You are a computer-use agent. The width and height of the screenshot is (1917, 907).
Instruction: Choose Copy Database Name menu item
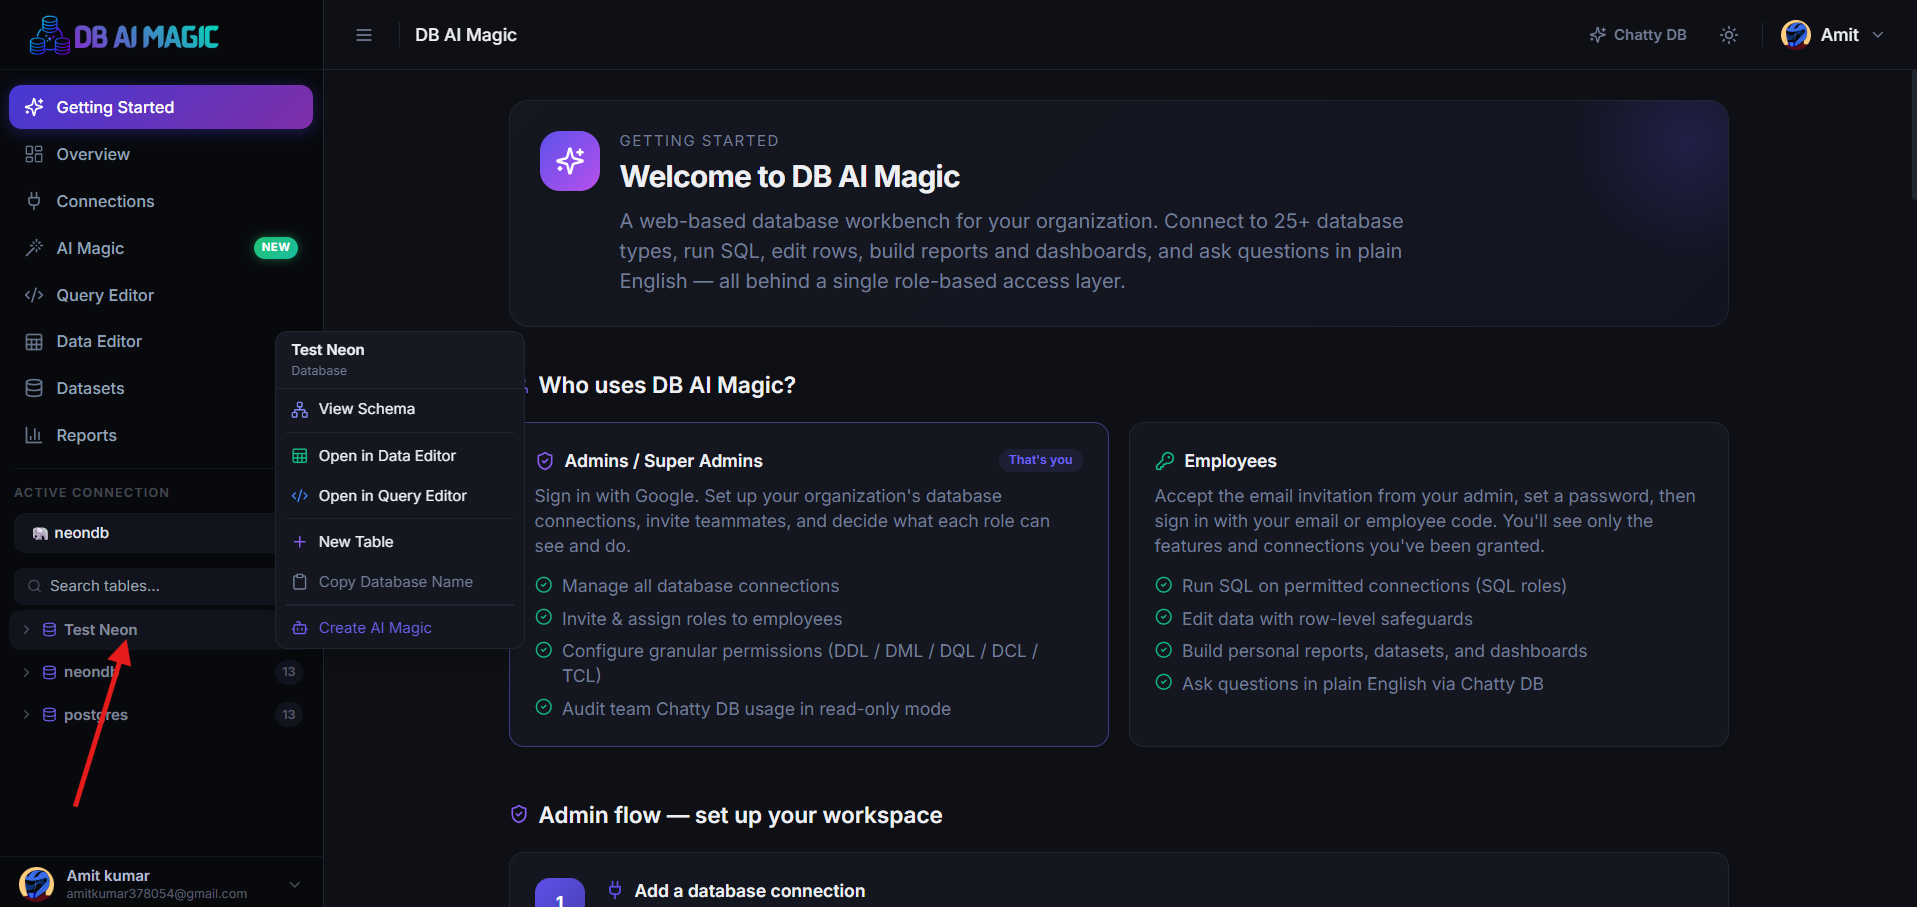coord(400,582)
